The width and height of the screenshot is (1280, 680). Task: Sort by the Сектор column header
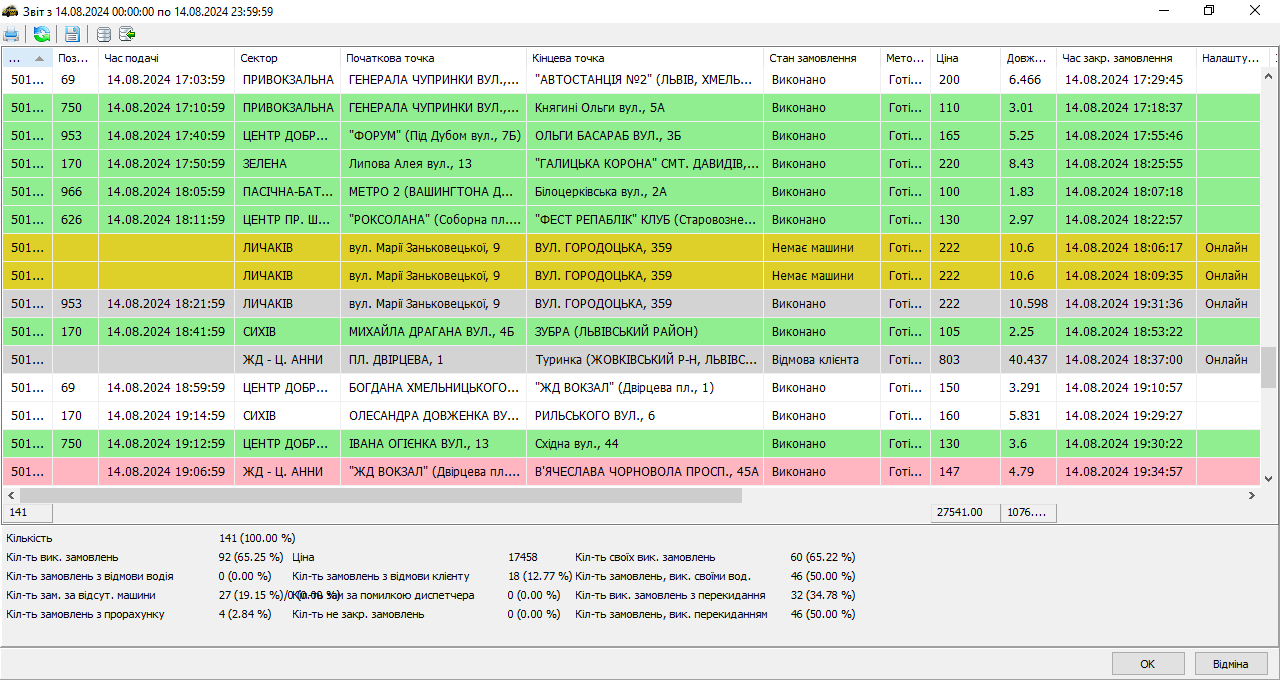click(288, 58)
